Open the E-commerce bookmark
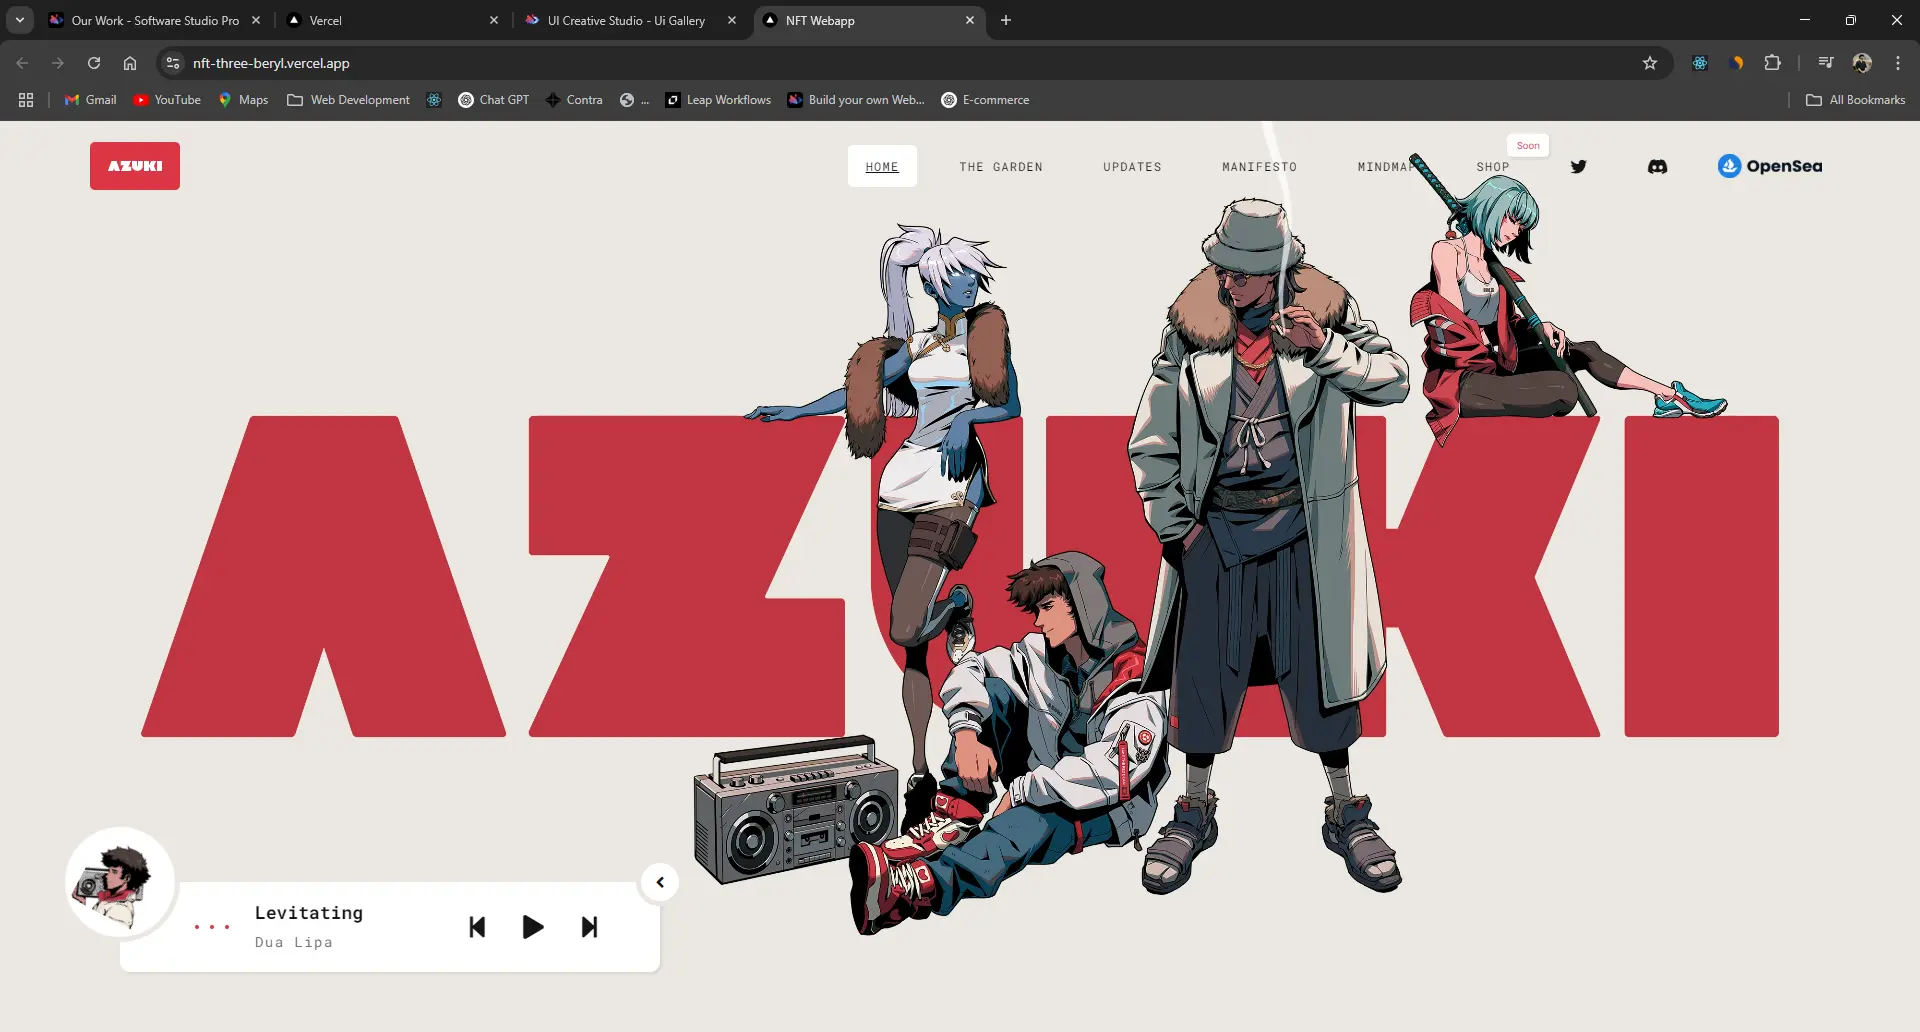 coord(986,100)
